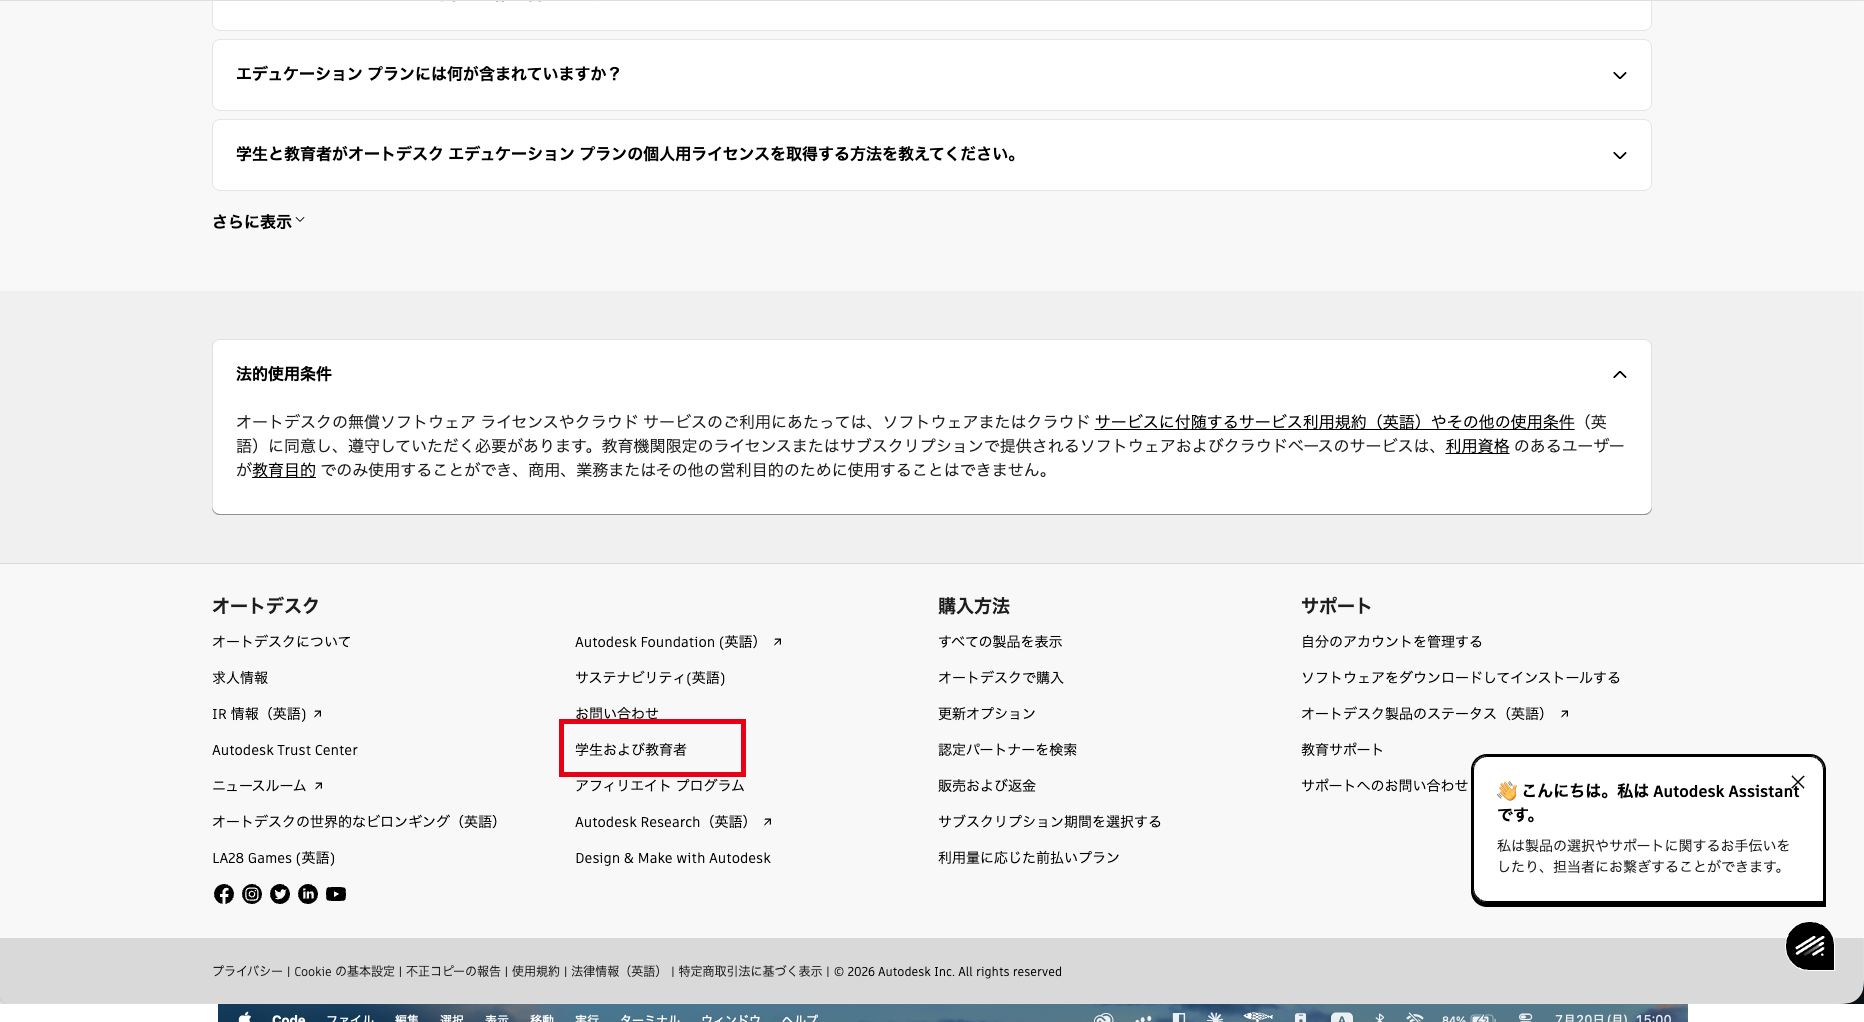Open Autodesk Research（英語）link
The image size is (1864, 1022).
pos(673,822)
